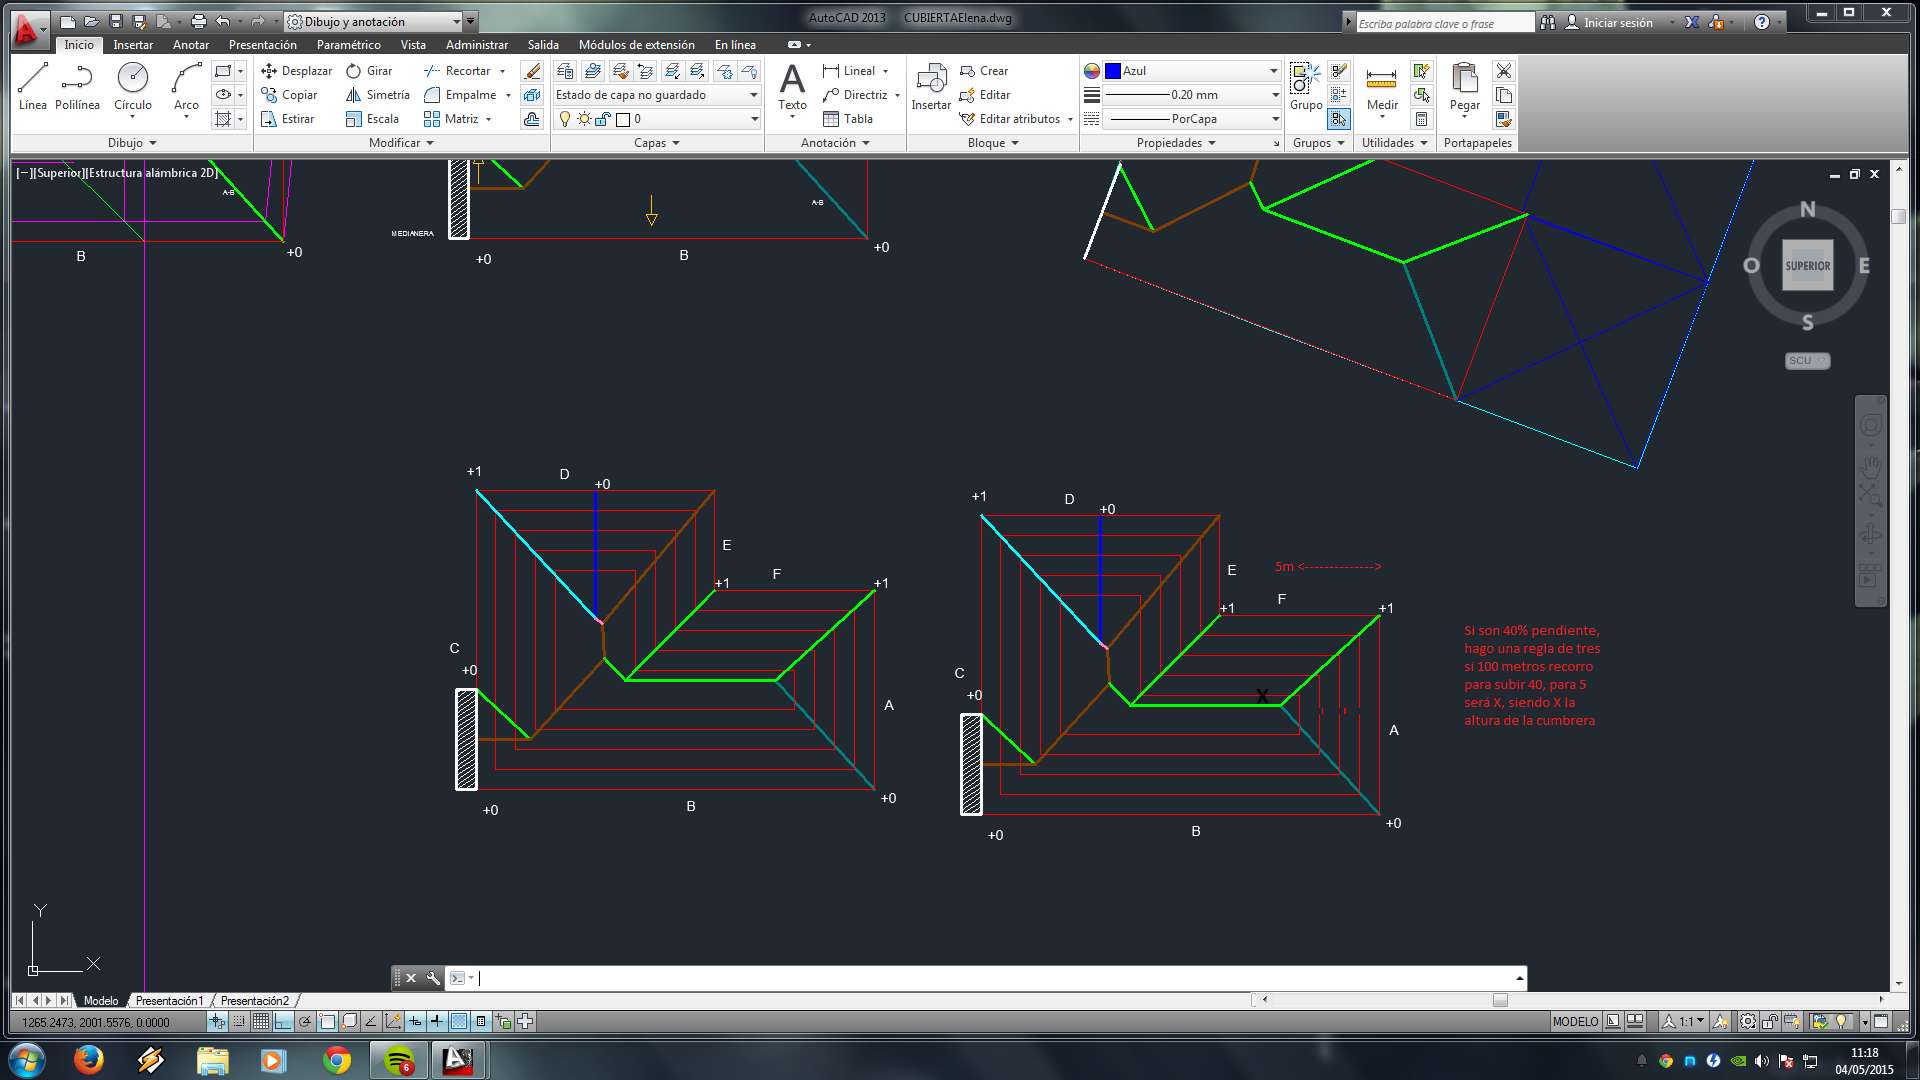Click the Simetría (mirror) tool
Viewport: 1920px width, 1080px height.
[x=377, y=95]
